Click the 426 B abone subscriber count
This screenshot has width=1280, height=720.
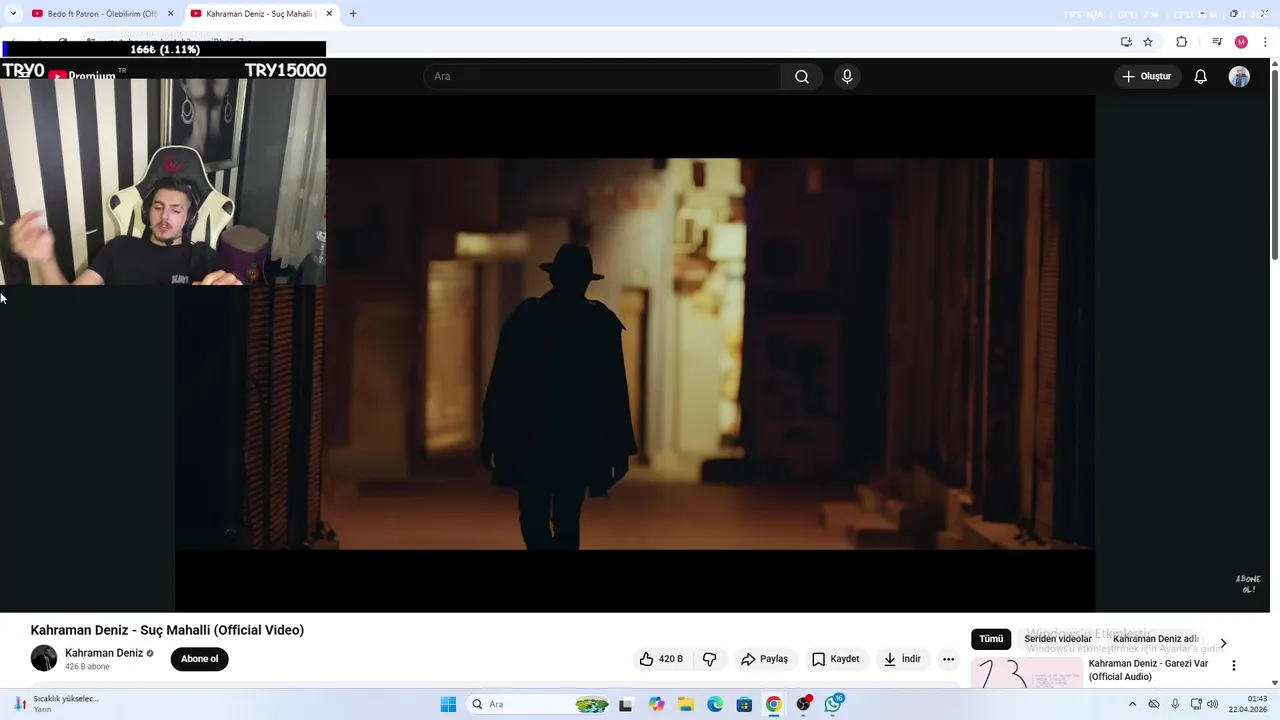coord(87,667)
